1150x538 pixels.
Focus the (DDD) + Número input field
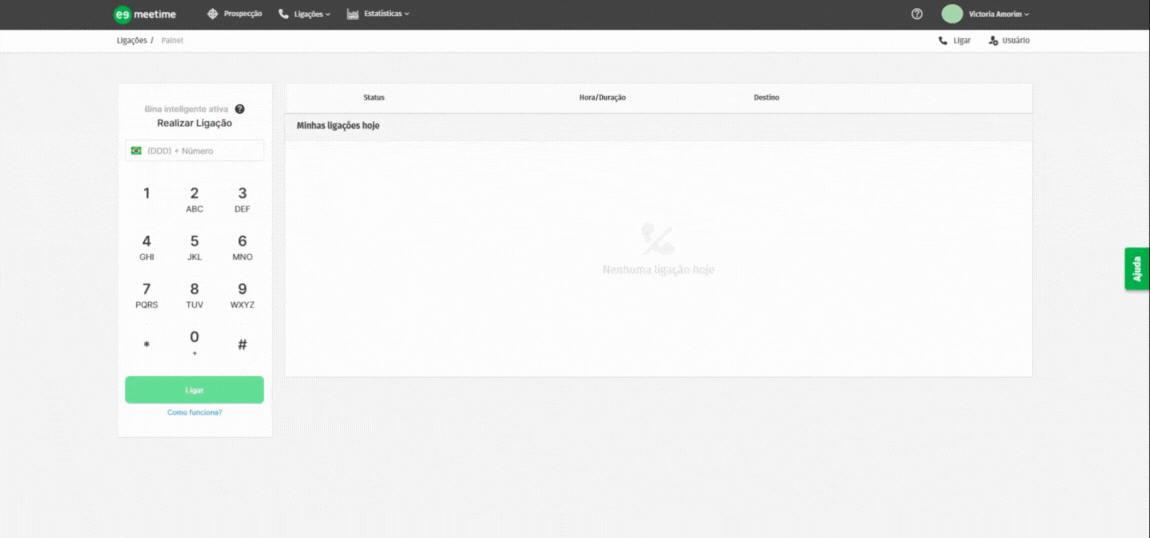tap(194, 150)
